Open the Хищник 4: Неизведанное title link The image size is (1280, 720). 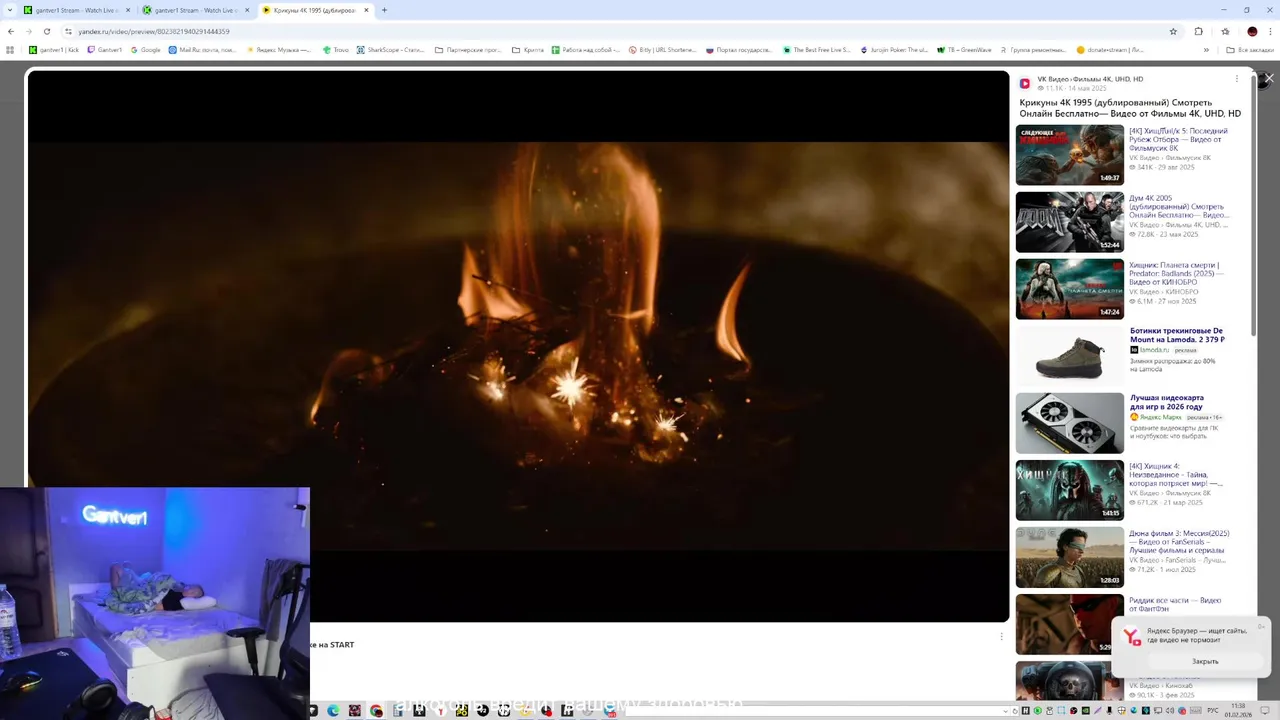coord(1176,474)
